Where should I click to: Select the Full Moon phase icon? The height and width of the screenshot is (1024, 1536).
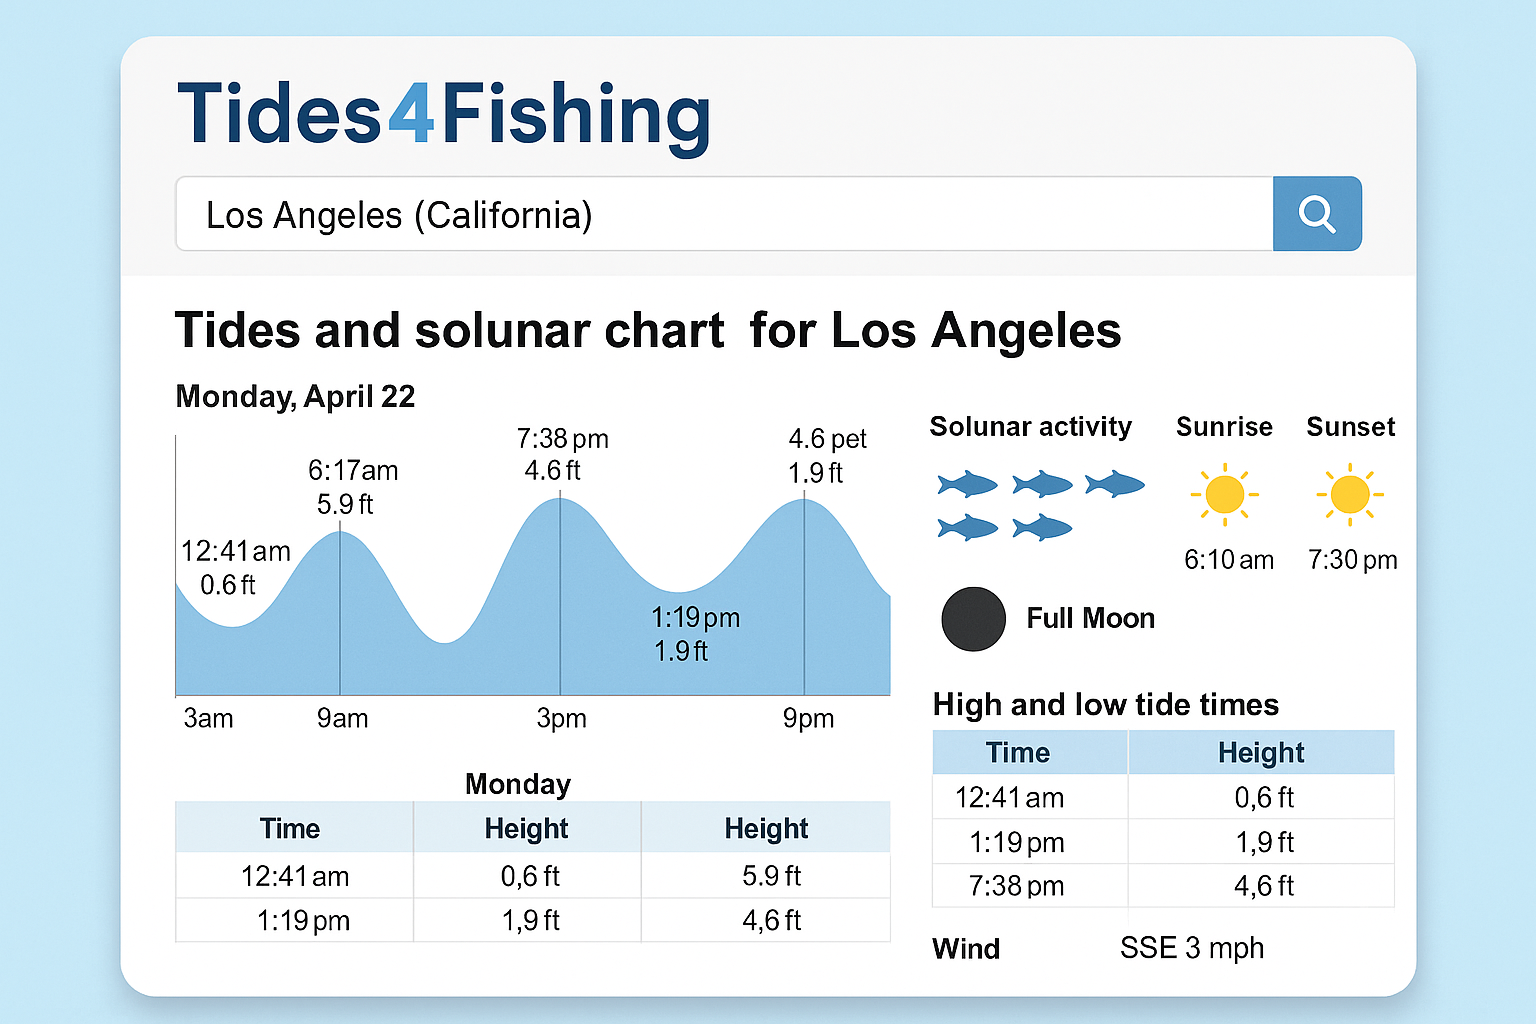pos(972,619)
